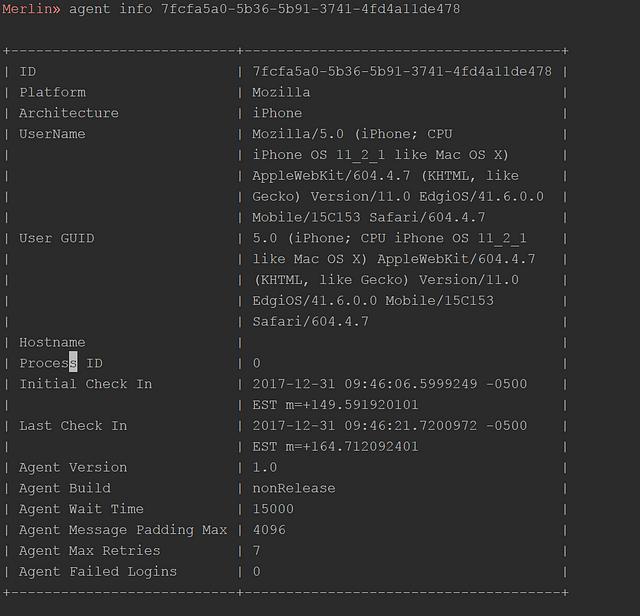Click the Merlin» prompt text
The height and width of the screenshot is (616, 640).
[x=30, y=9]
